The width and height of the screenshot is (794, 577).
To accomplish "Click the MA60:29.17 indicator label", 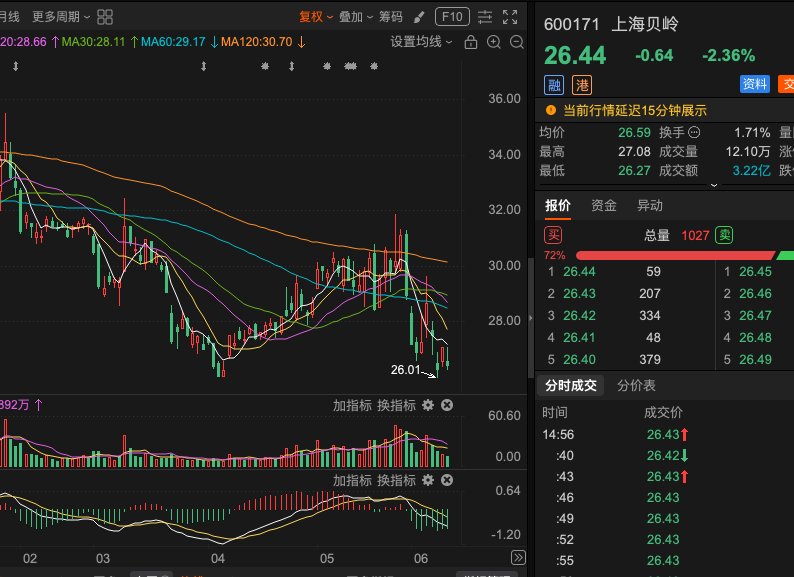I will (x=173, y=42).
